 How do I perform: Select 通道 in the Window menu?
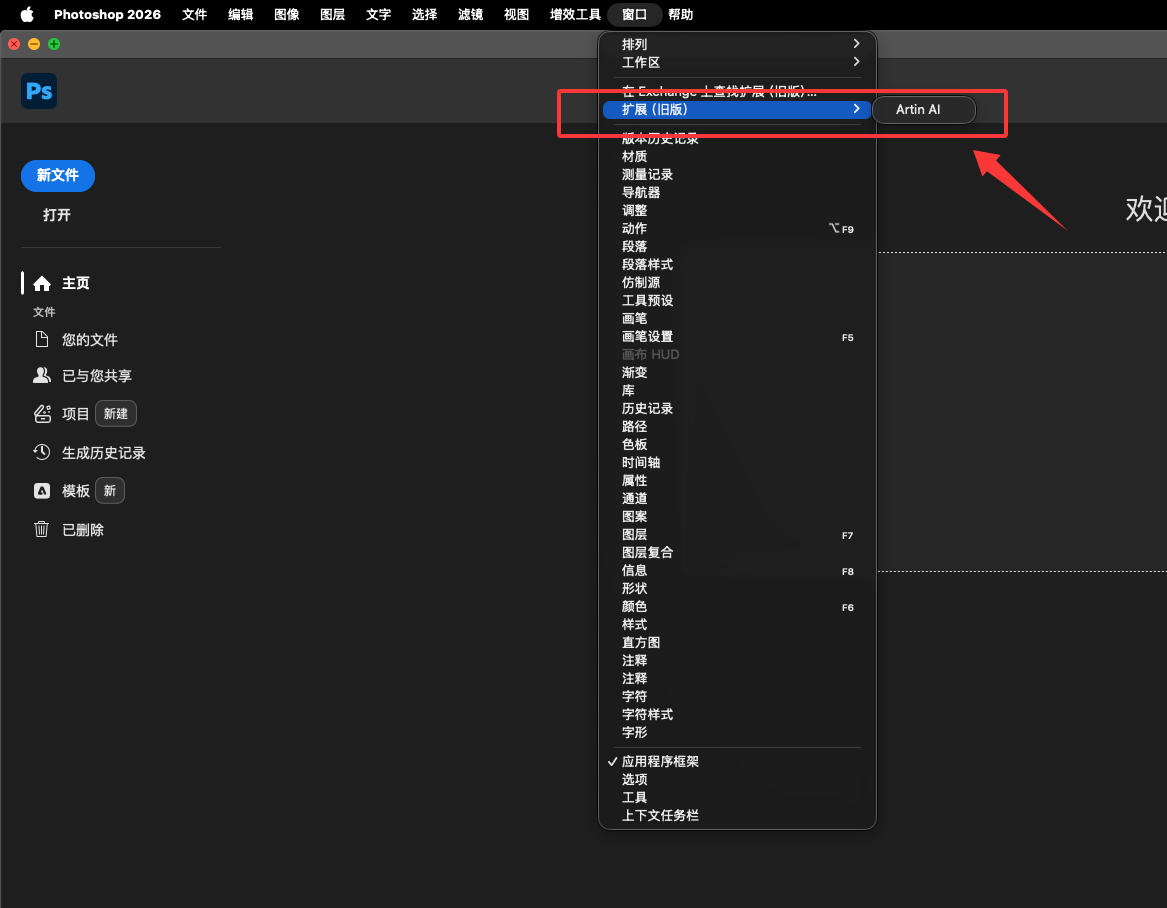click(737, 499)
